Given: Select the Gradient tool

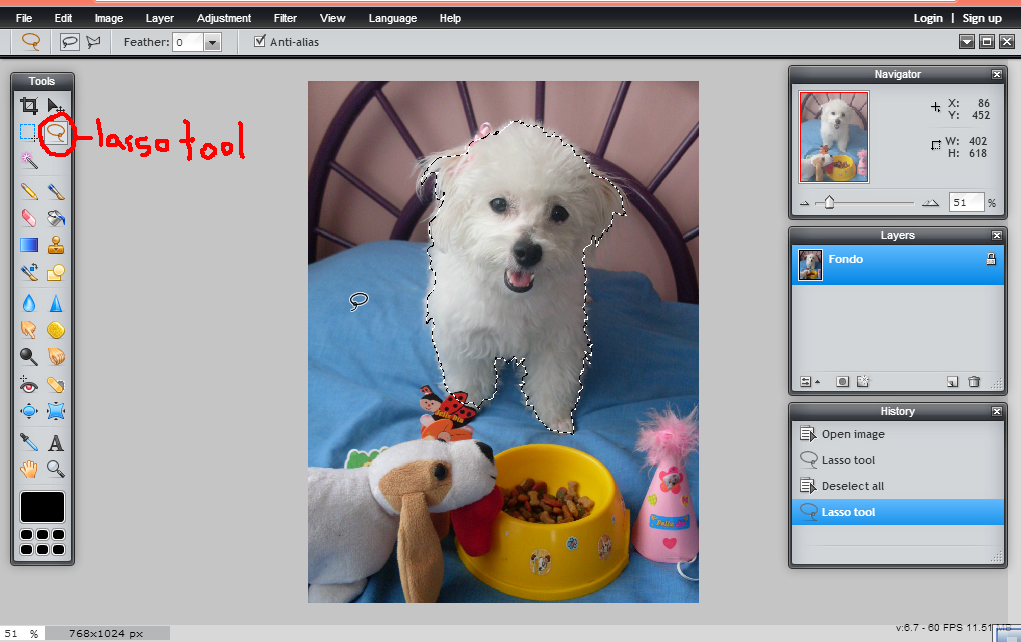Looking at the screenshot, I should [x=29, y=245].
